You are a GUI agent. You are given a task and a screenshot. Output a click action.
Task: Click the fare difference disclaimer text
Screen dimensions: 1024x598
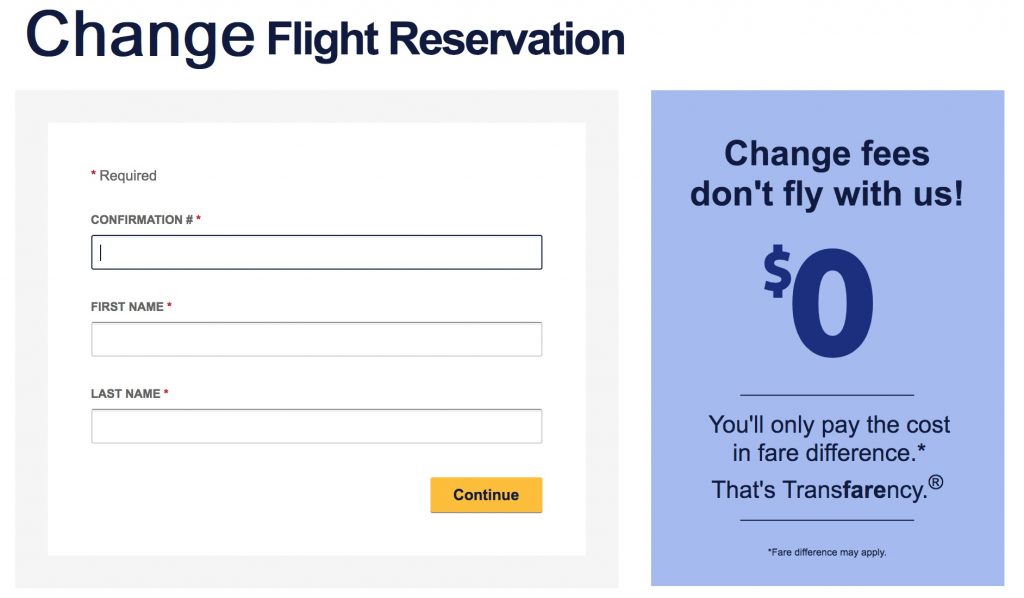coord(827,549)
